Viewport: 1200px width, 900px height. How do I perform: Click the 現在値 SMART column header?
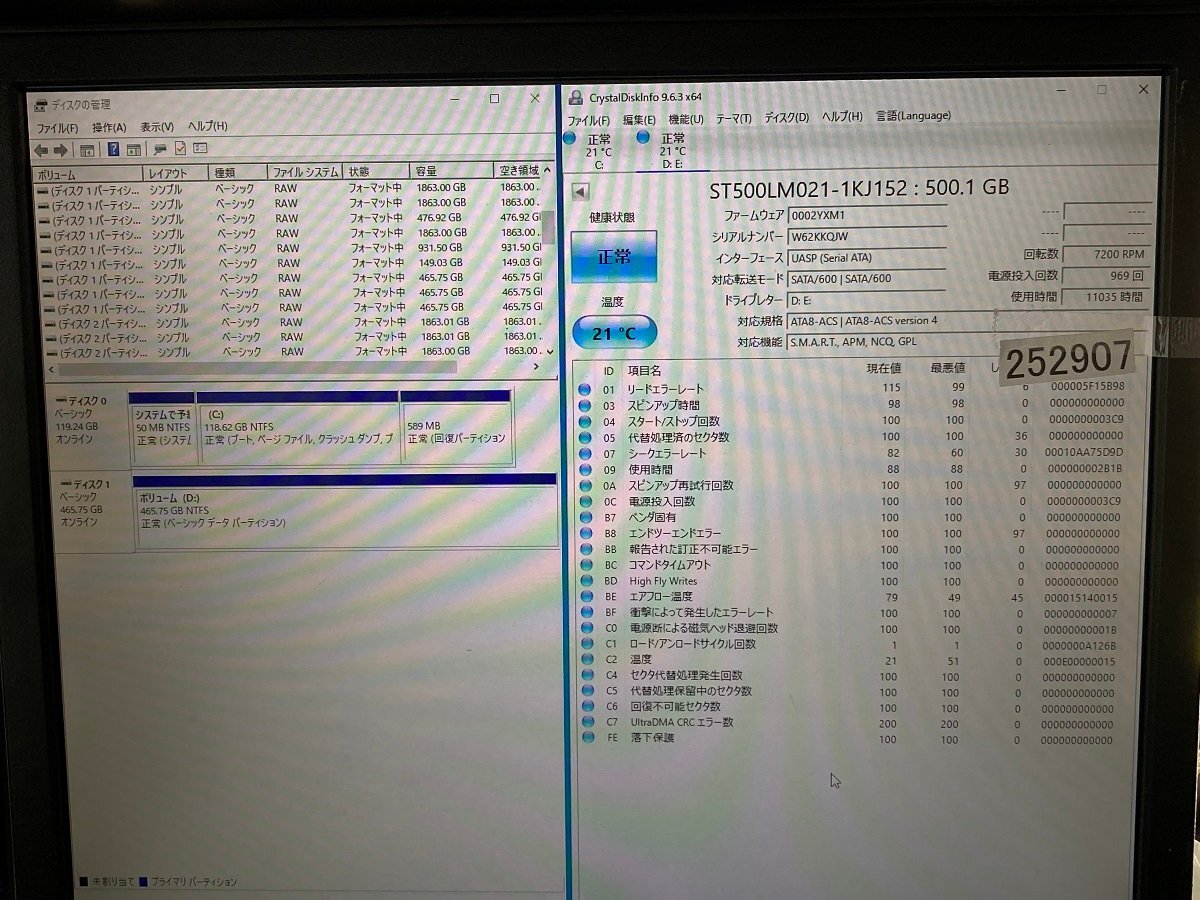[884, 369]
